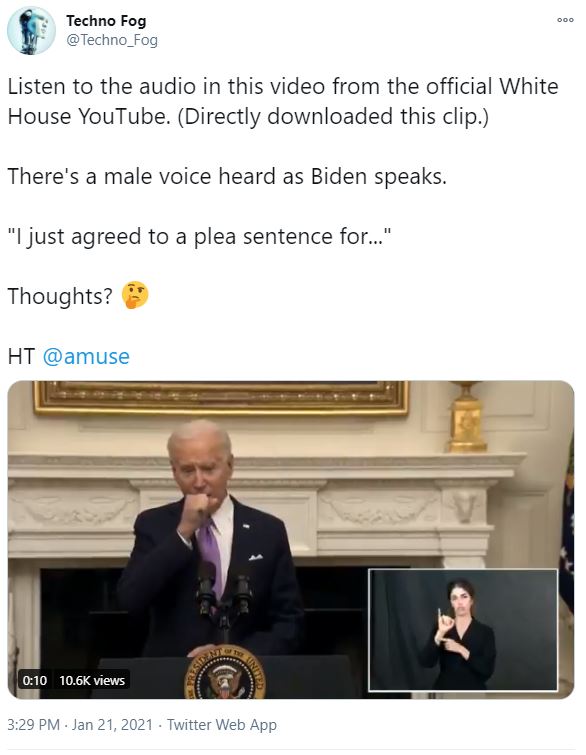Click the Twitter Web App source link
The height and width of the screenshot is (755, 586).
[221, 725]
